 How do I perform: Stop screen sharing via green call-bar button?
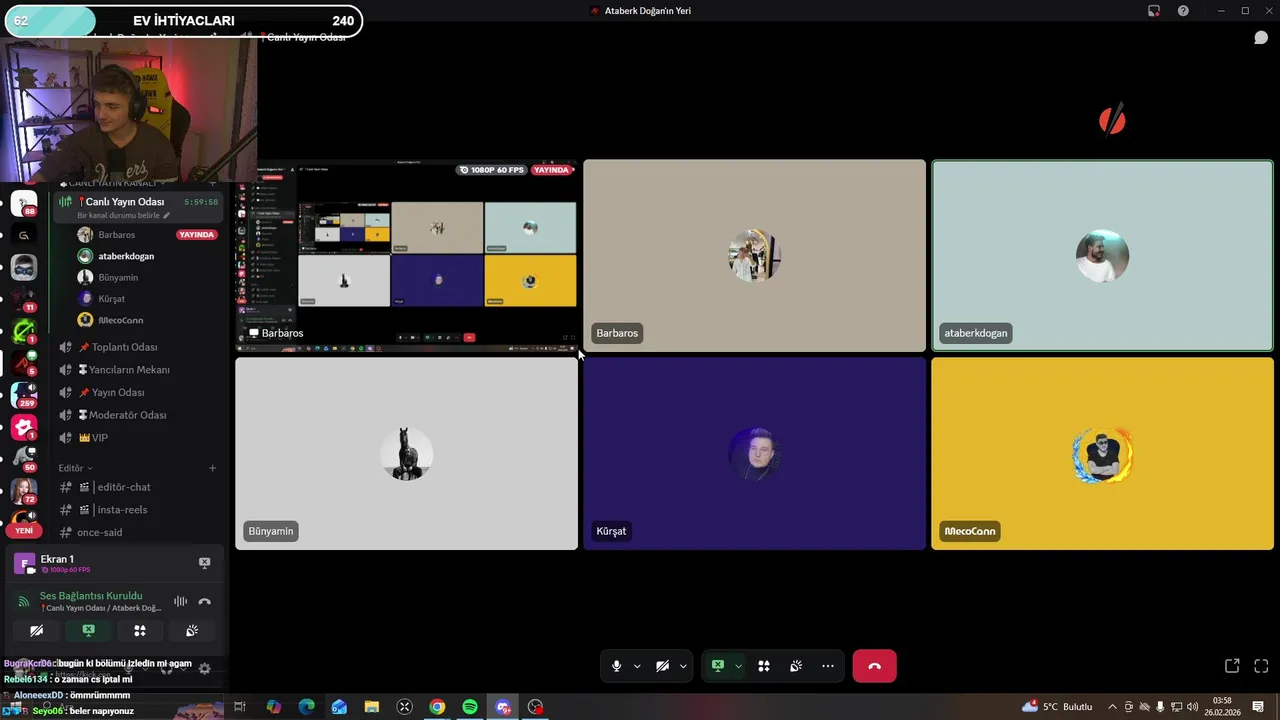[x=717, y=666]
